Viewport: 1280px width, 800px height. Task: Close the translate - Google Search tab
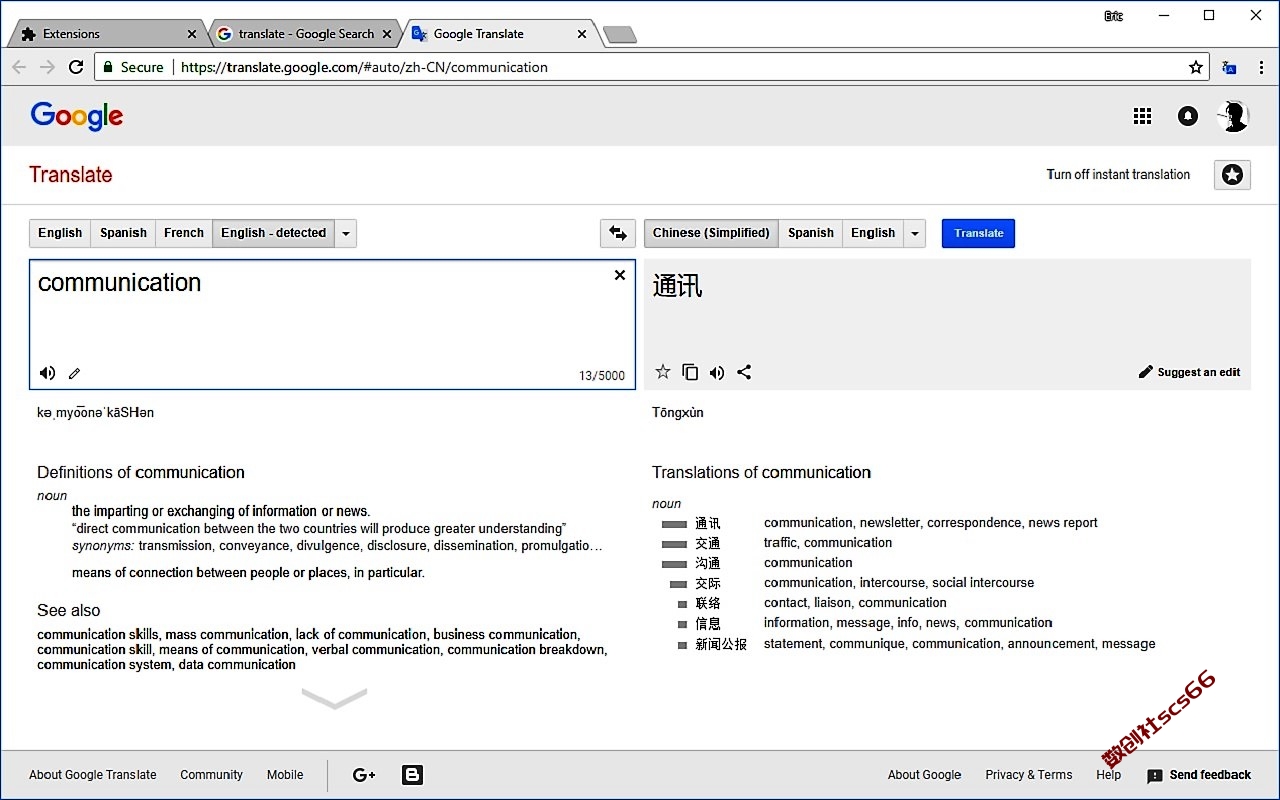(388, 34)
